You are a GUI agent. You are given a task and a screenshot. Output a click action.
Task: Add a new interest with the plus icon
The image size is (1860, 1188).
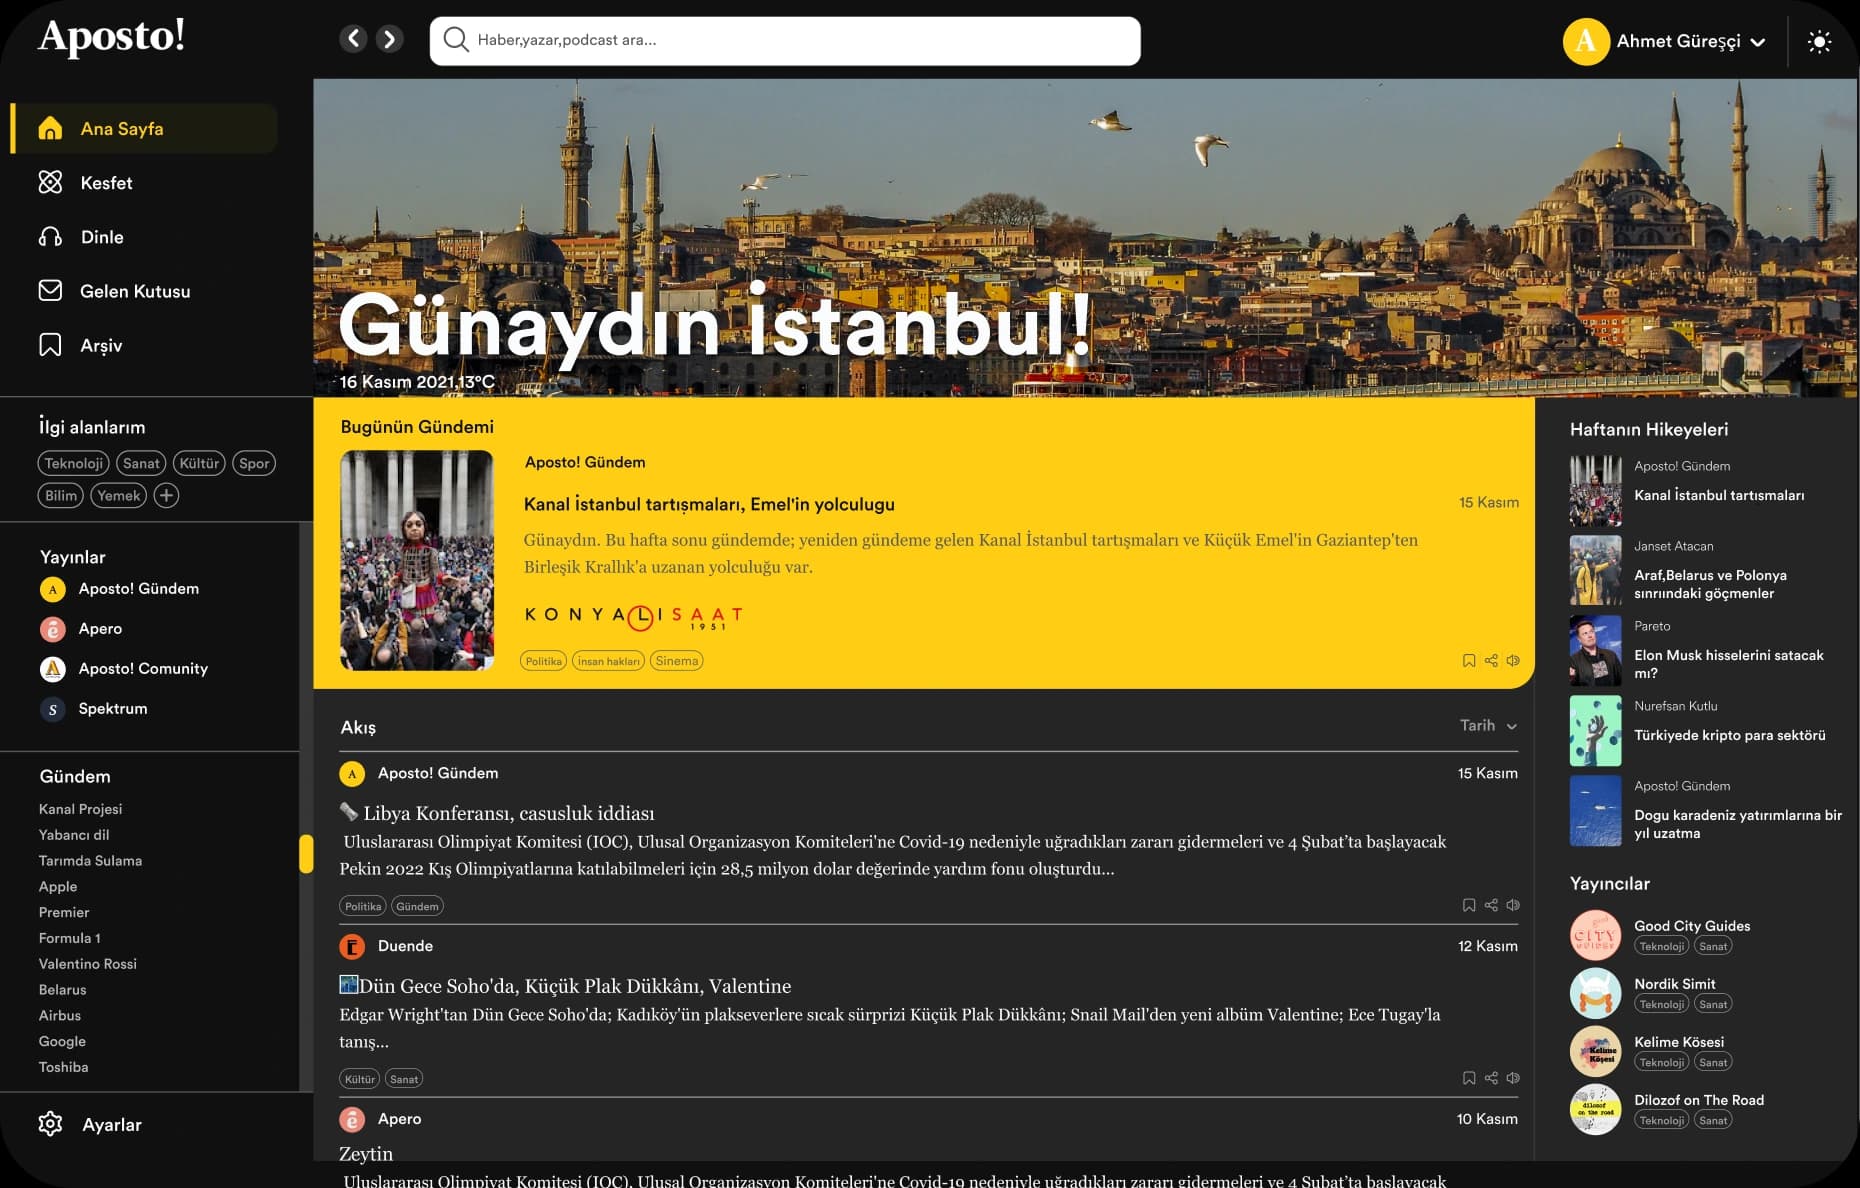166,495
